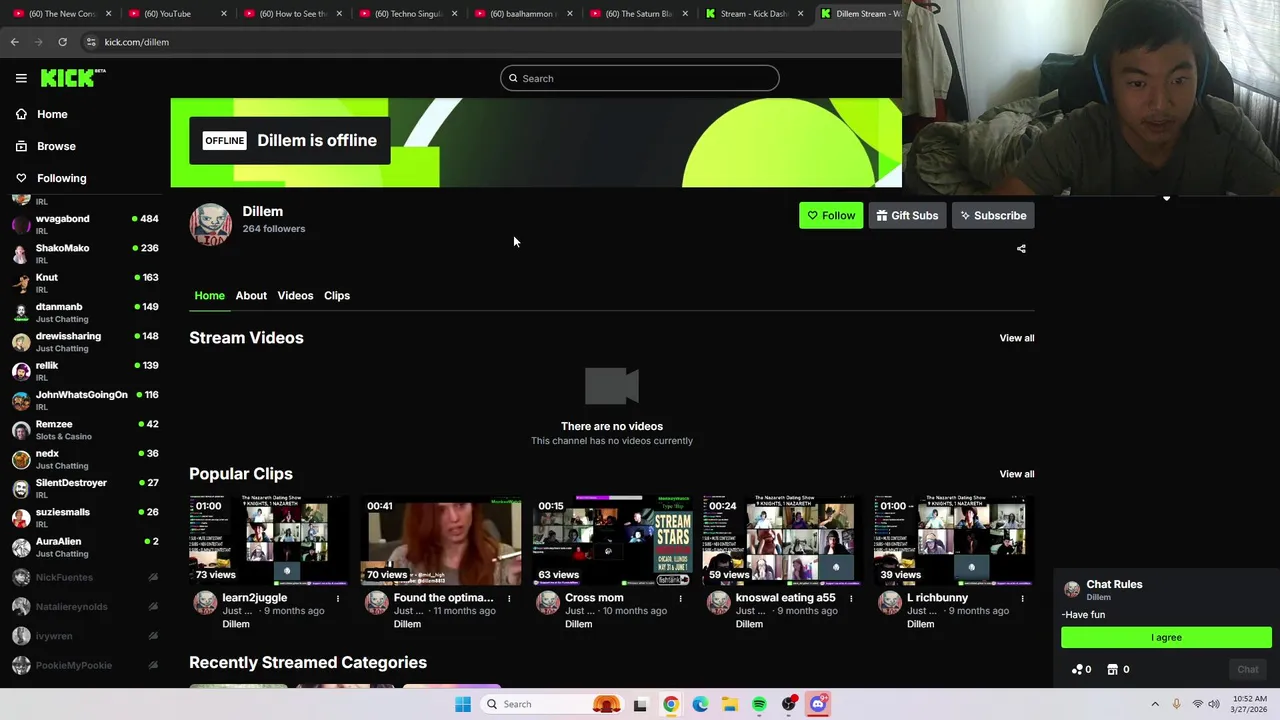Switch to the Videos tab
1280x720 pixels.
(x=295, y=295)
